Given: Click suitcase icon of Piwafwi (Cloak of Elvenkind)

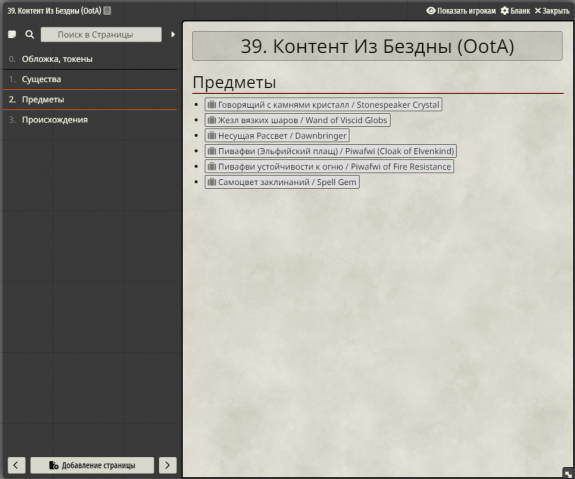Looking at the screenshot, I should [x=212, y=151].
